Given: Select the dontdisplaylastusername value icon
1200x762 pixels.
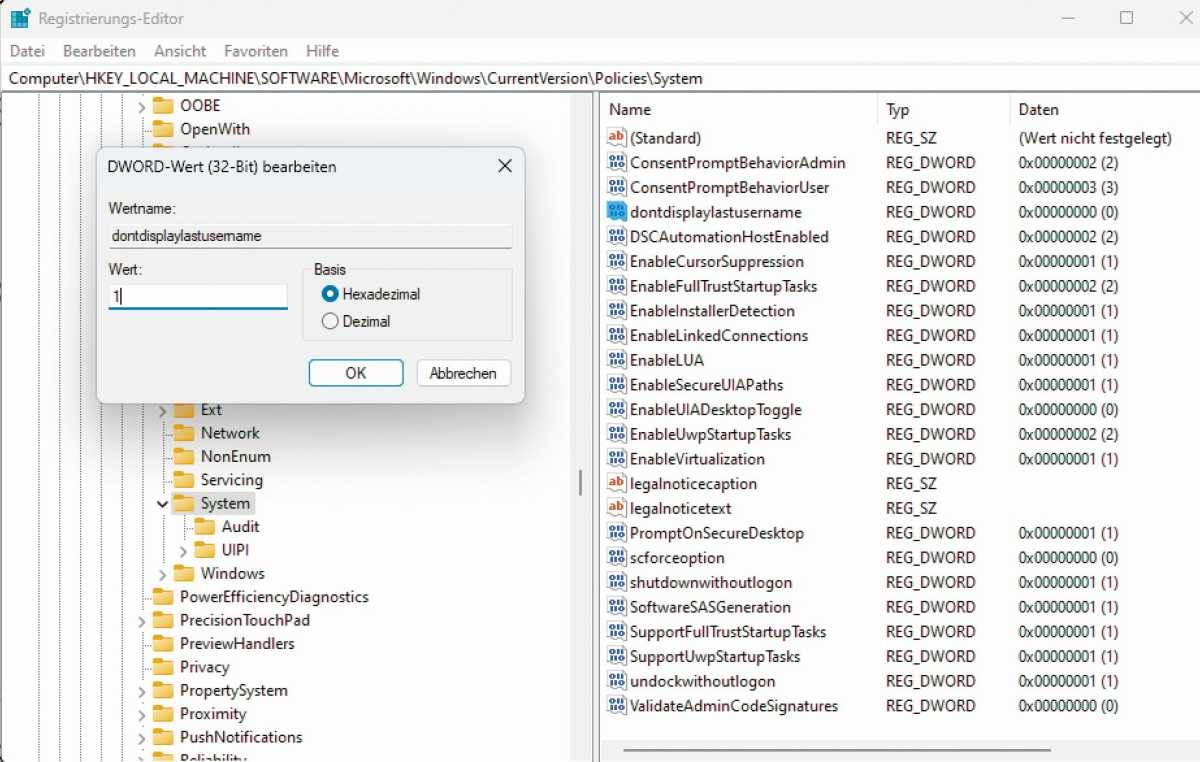Looking at the screenshot, I should (616, 212).
